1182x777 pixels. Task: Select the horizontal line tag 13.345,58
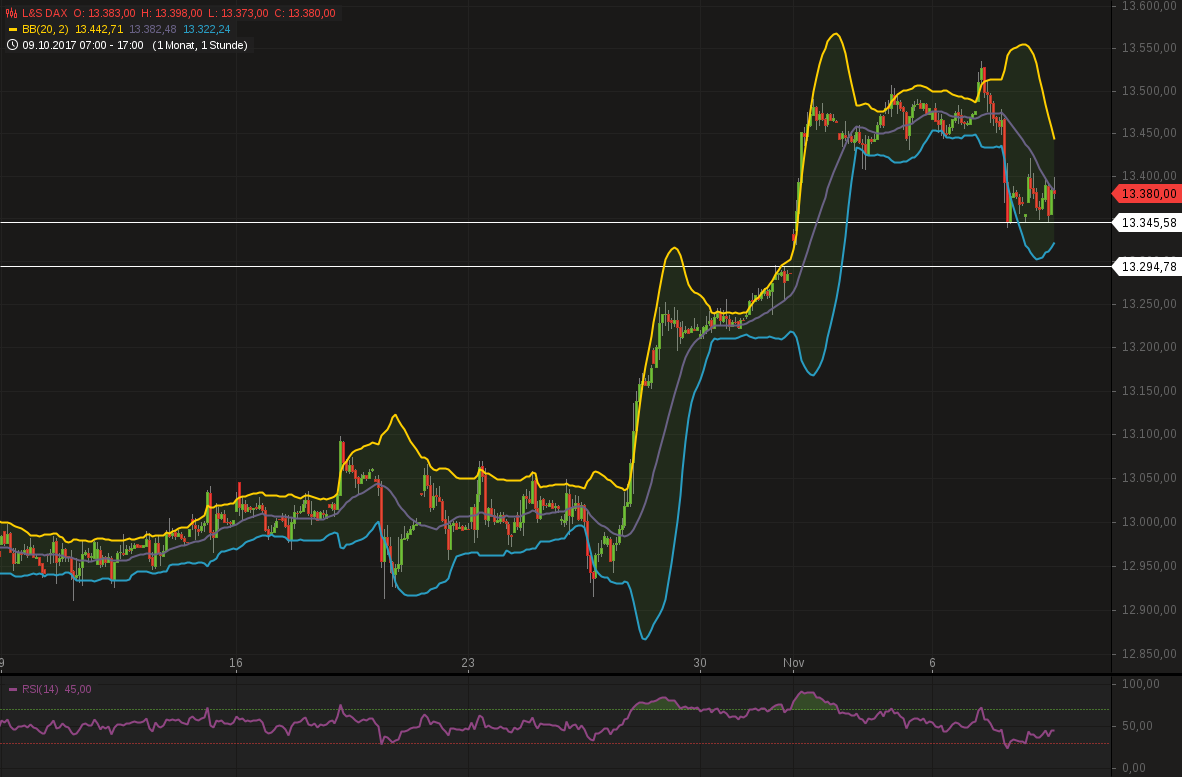pos(1147,223)
